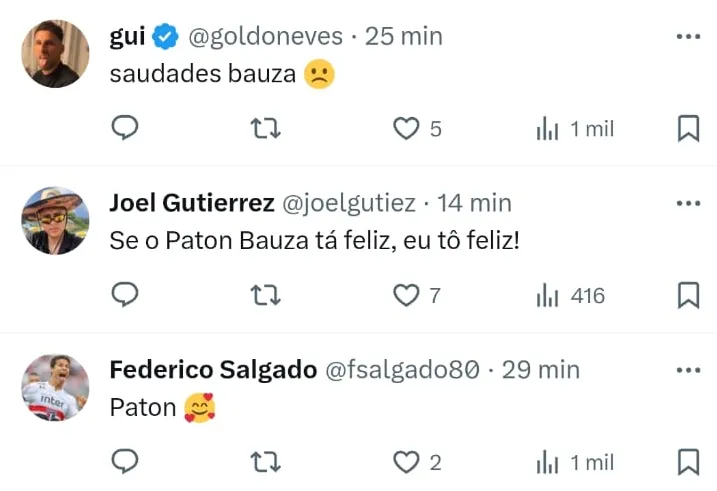Bookmark Joel Gutierrez's tweet
The height and width of the screenshot is (491, 717).
(688, 295)
